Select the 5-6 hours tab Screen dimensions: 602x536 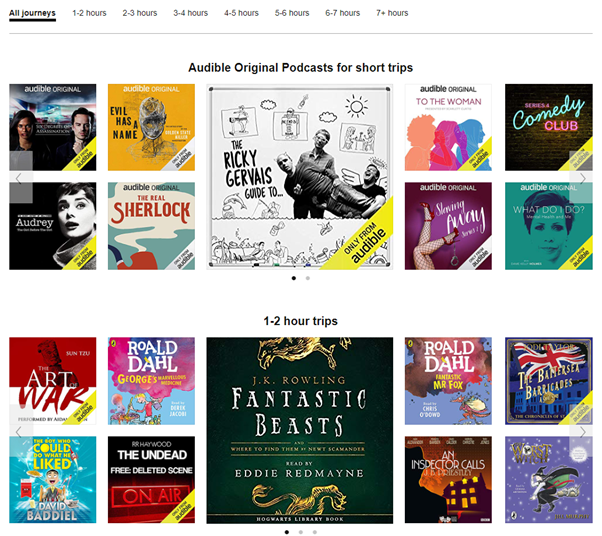(292, 13)
